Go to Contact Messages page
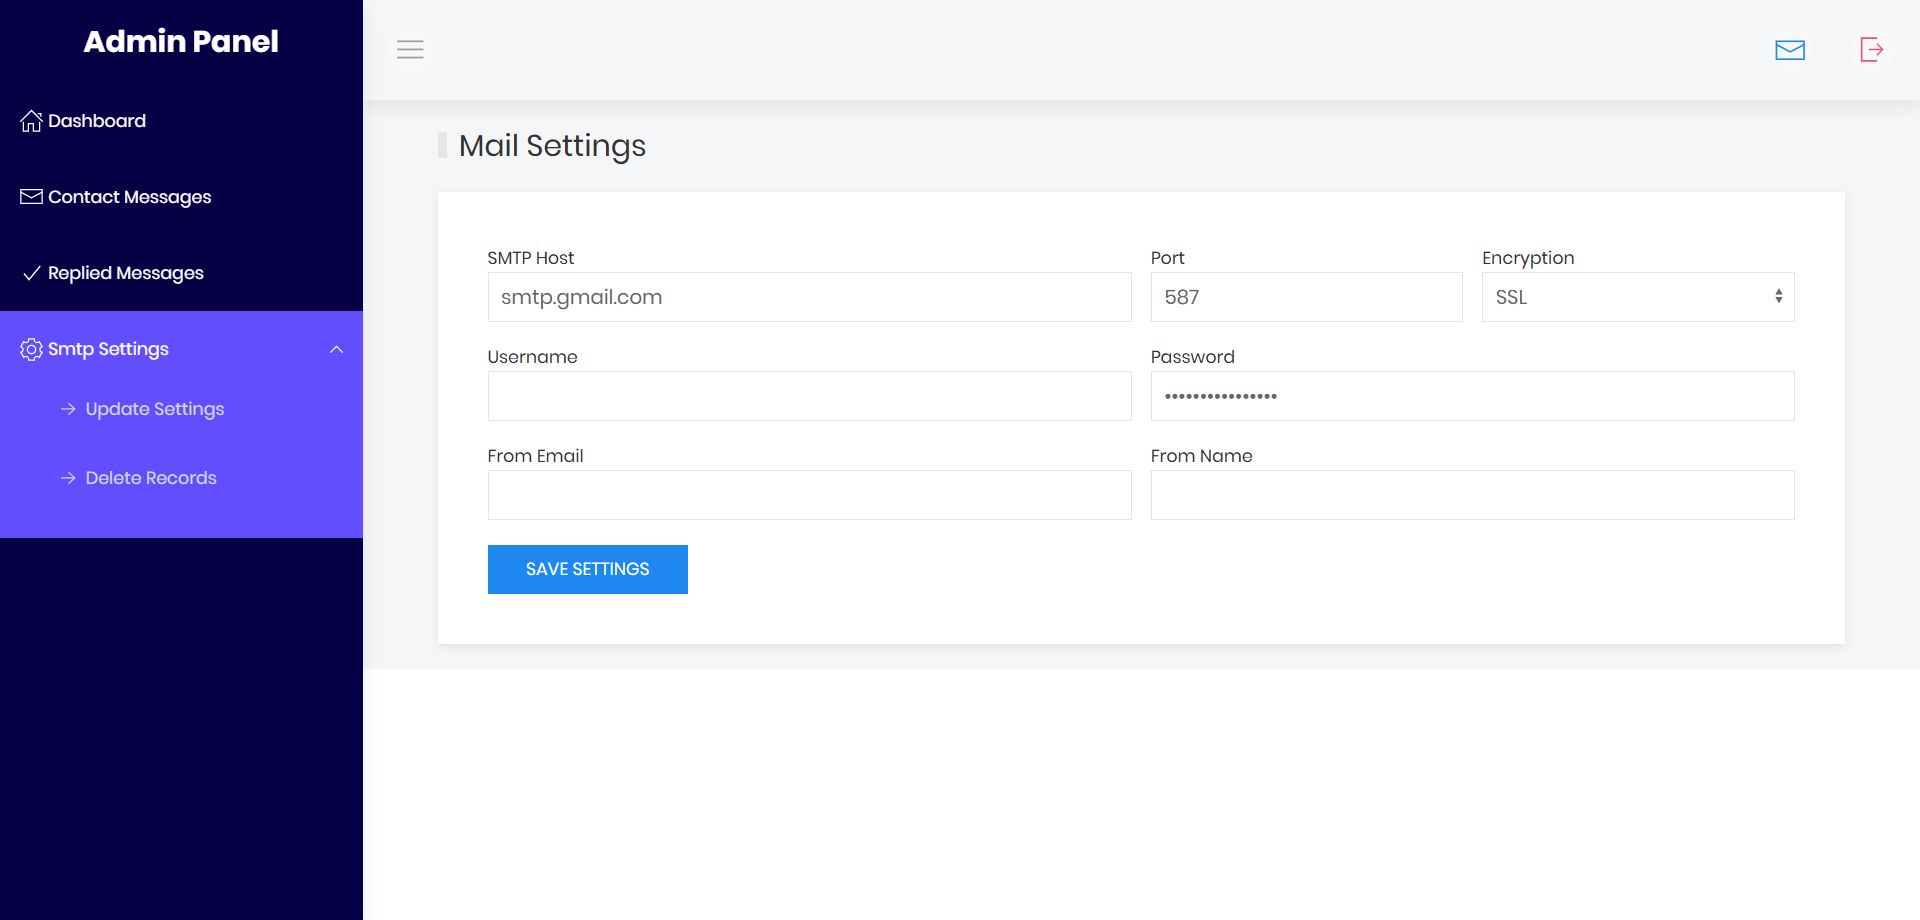 click(129, 197)
